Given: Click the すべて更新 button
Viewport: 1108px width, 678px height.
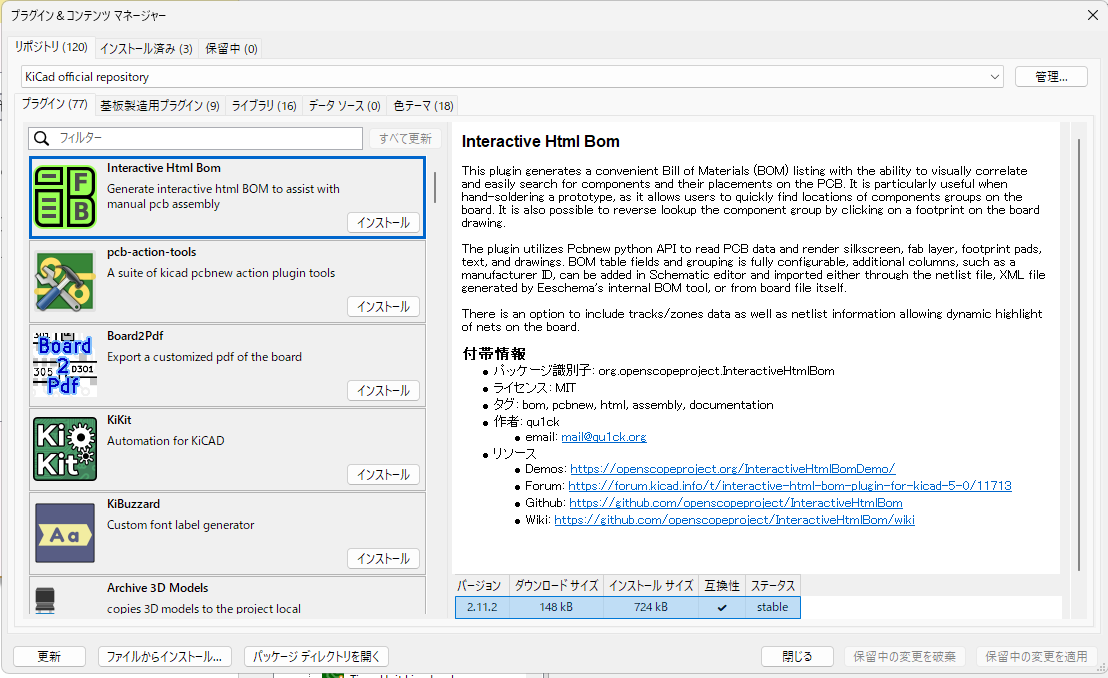Looking at the screenshot, I should pyautogui.click(x=405, y=139).
